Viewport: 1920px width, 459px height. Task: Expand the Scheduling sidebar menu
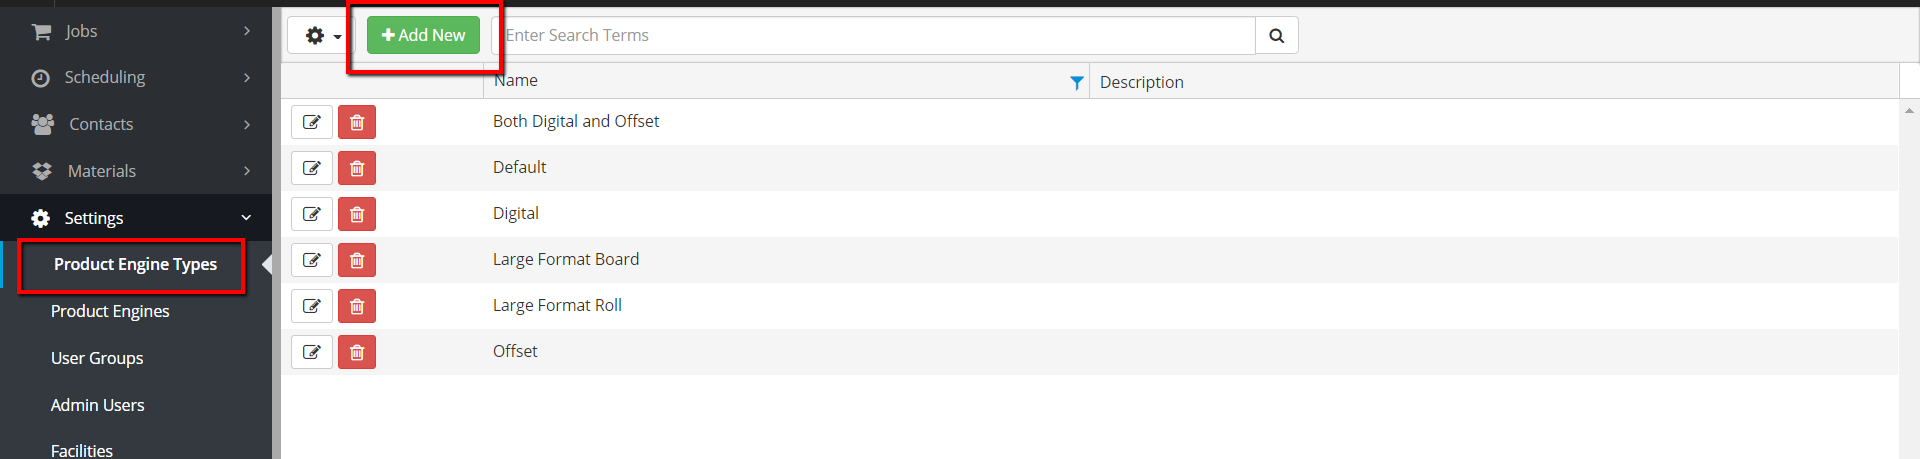[140, 77]
